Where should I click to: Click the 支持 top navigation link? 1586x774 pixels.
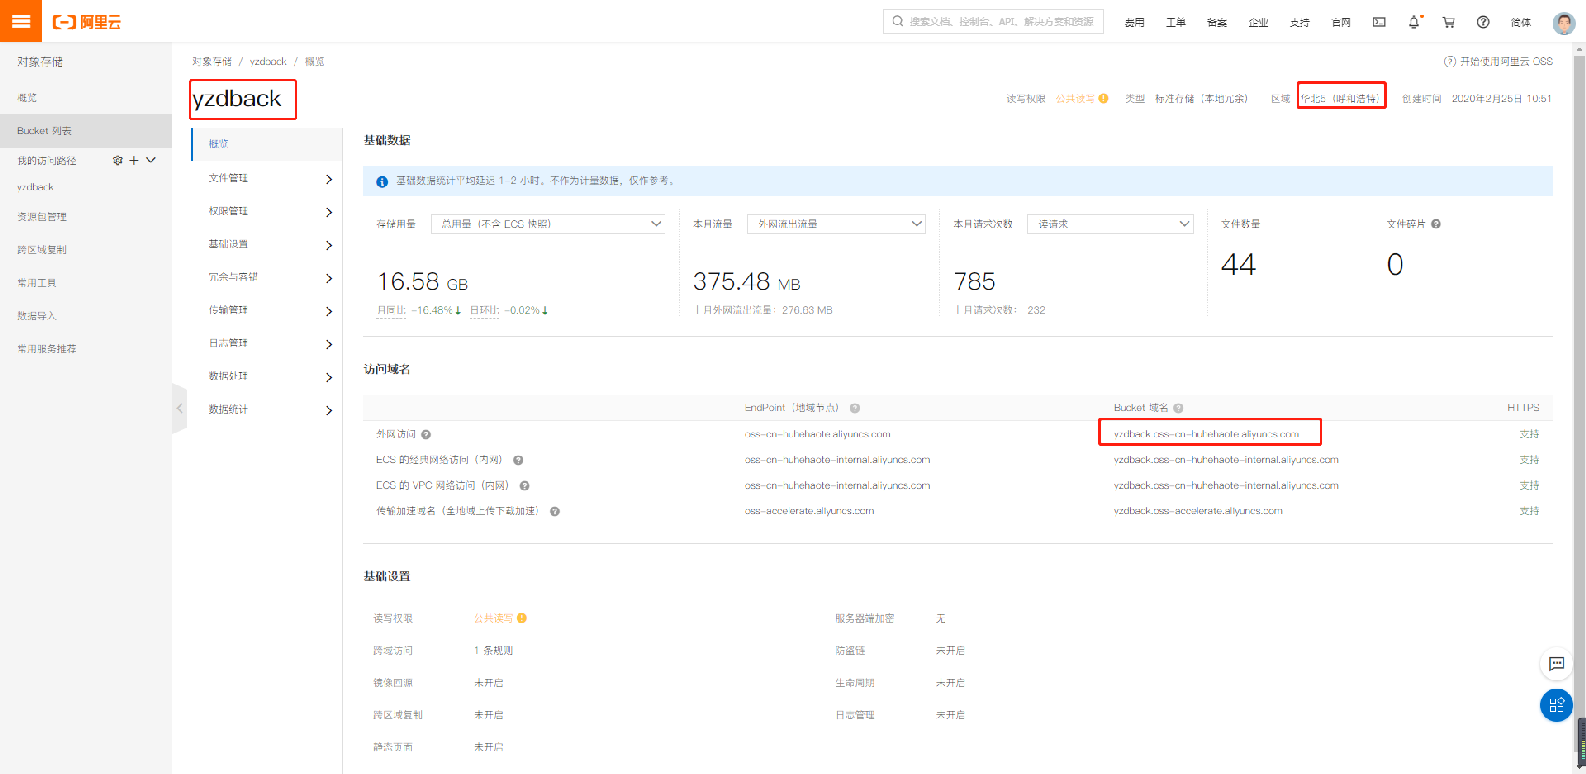click(x=1299, y=22)
